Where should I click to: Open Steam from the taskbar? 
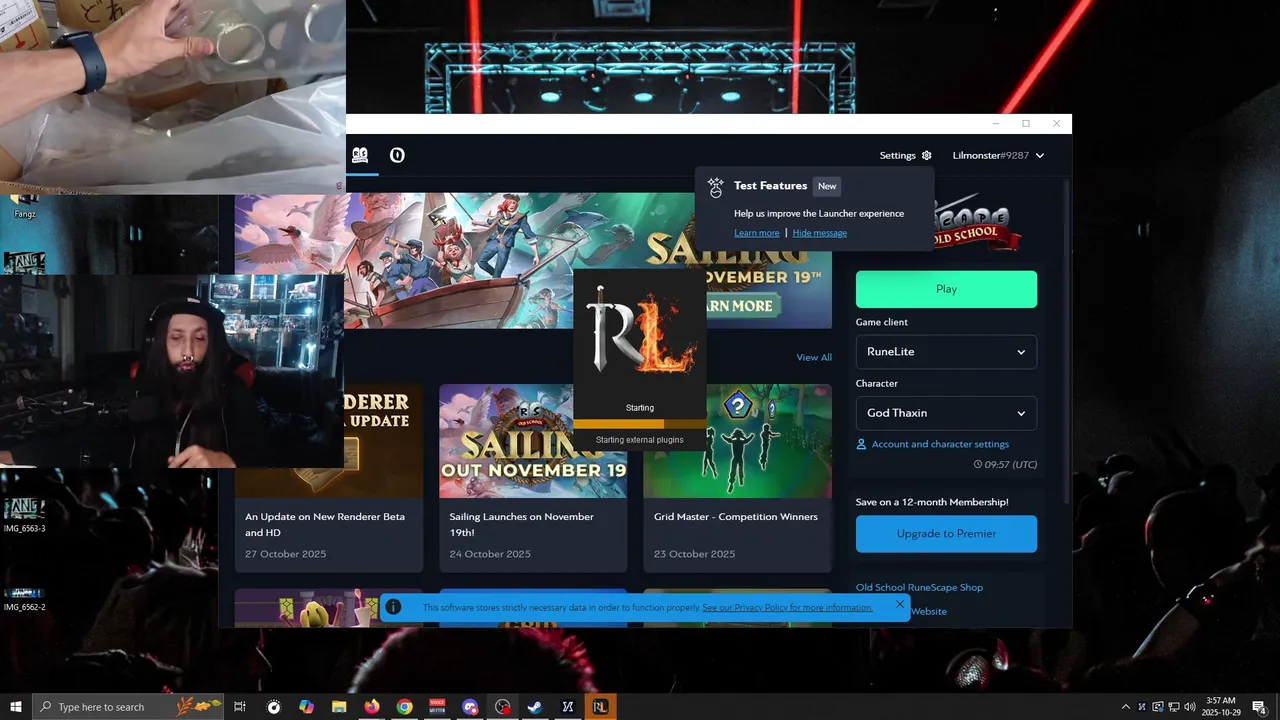click(x=535, y=707)
